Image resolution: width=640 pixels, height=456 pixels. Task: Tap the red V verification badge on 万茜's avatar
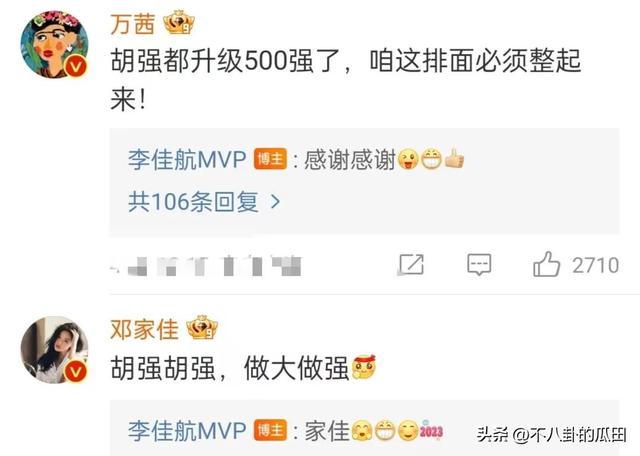[76, 66]
